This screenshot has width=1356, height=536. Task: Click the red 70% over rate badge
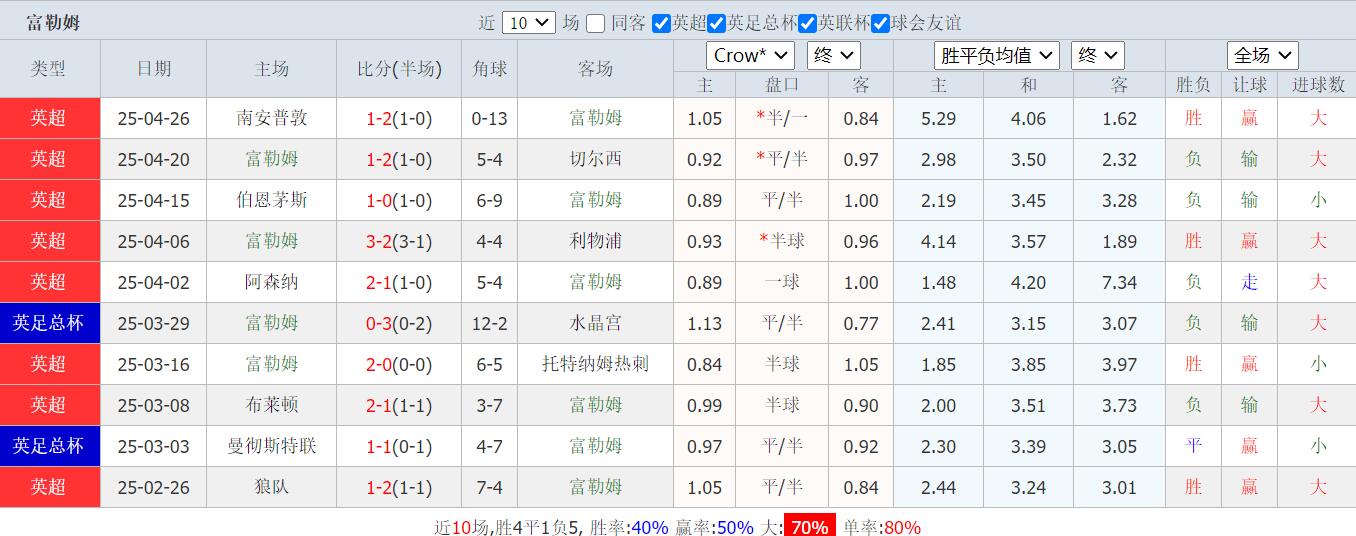coord(809,526)
